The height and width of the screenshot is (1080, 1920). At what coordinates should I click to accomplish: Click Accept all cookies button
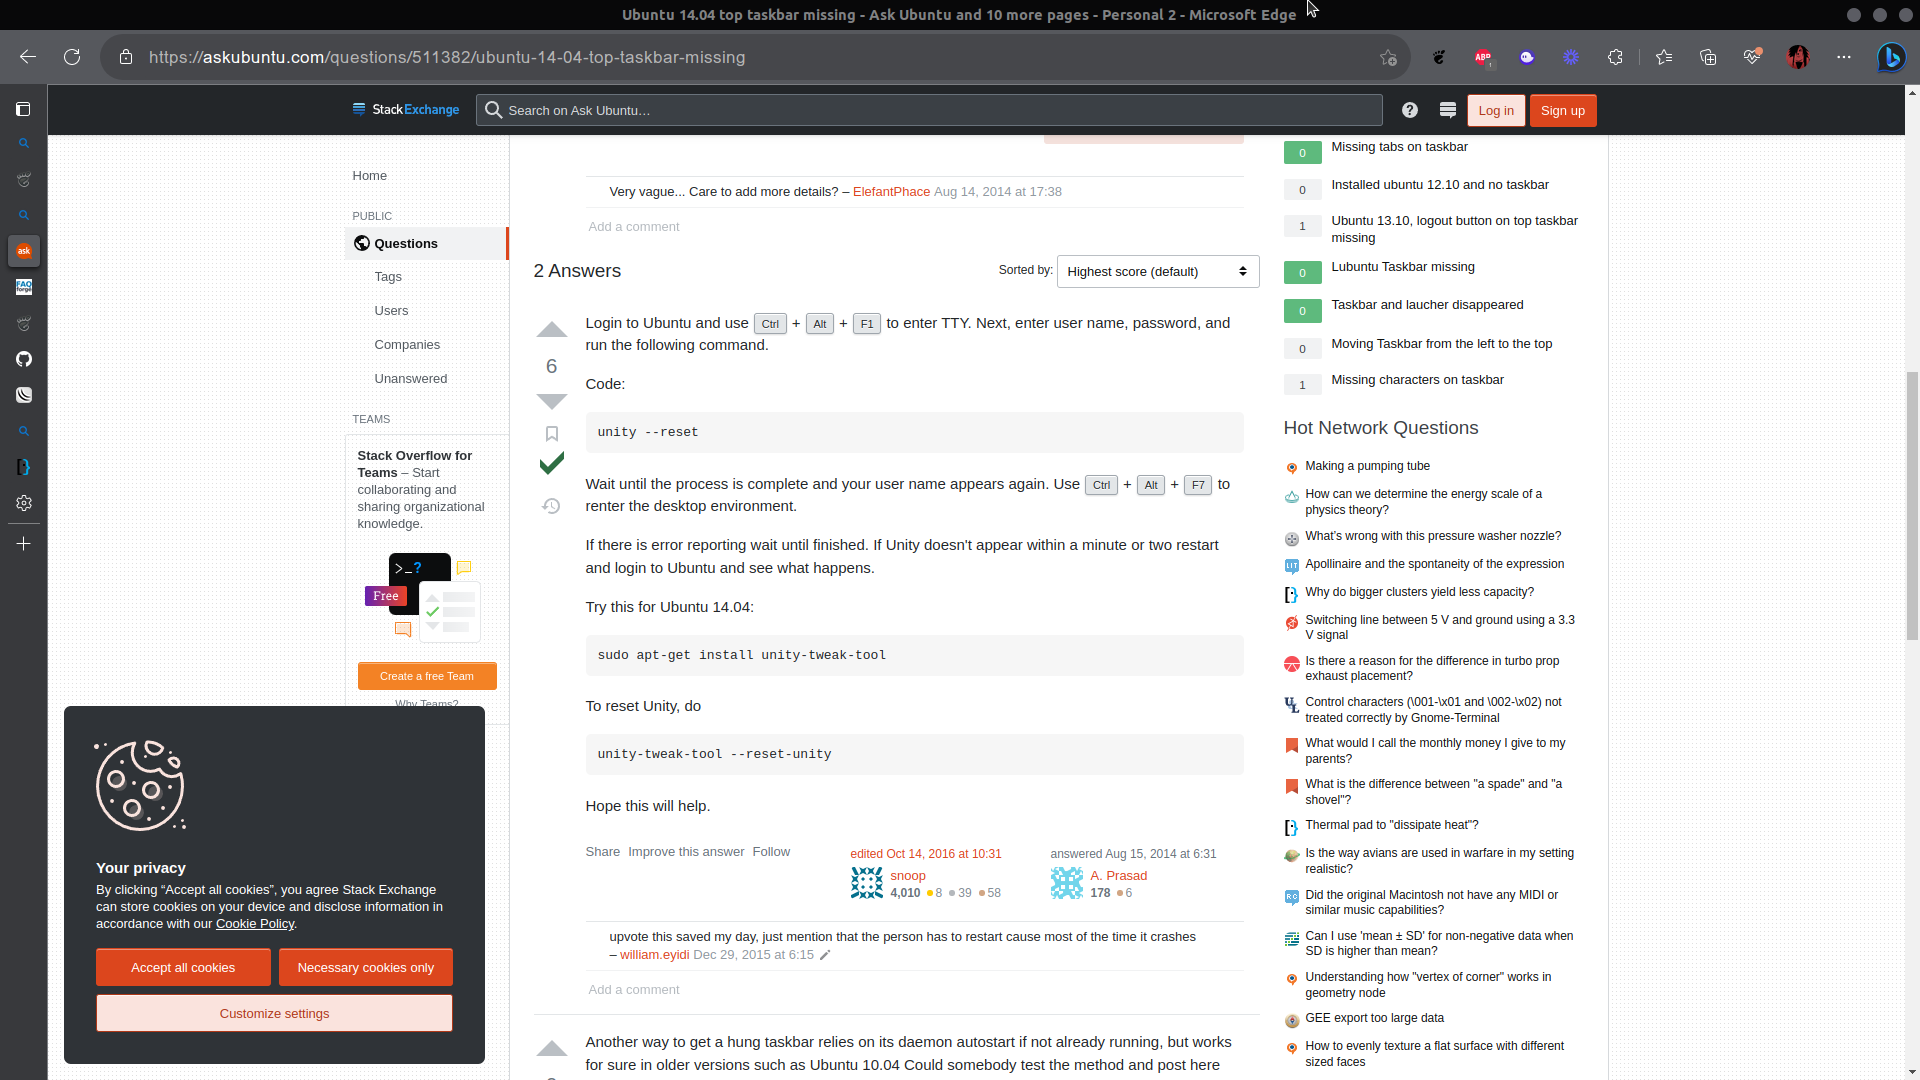(183, 967)
